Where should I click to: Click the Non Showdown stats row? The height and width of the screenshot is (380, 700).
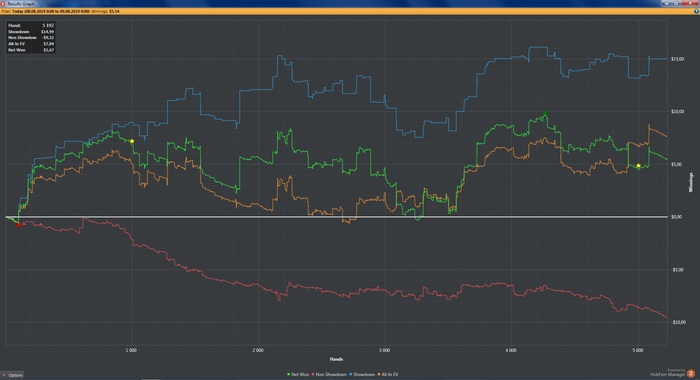click(31, 38)
